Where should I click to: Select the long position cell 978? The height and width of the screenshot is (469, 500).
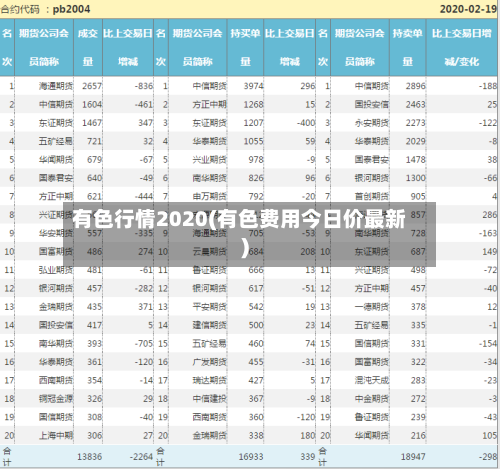(256, 160)
